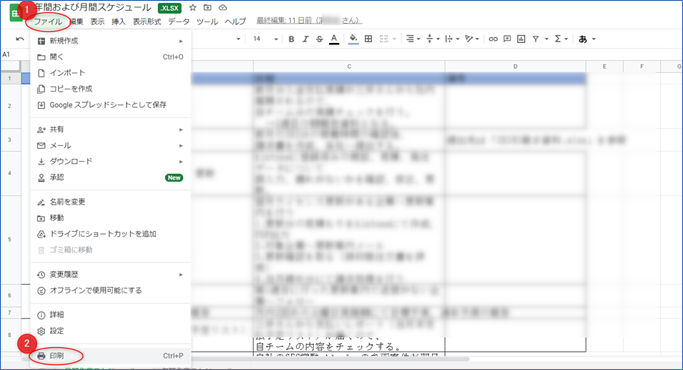Click the text color button

pos(334,39)
